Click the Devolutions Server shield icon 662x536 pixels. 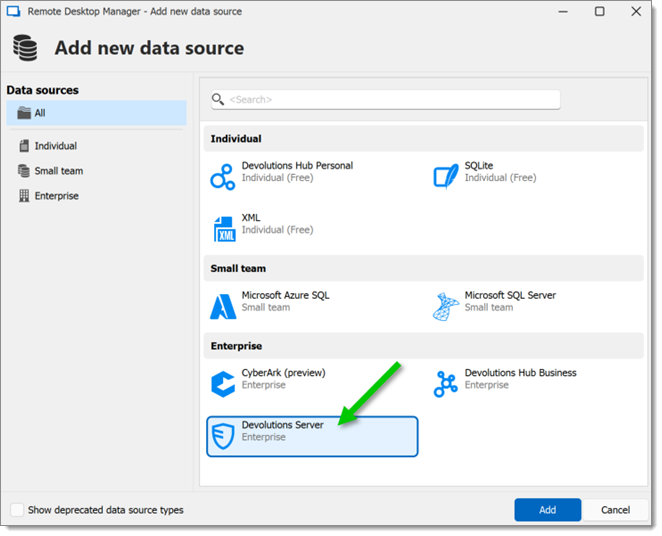click(223, 436)
